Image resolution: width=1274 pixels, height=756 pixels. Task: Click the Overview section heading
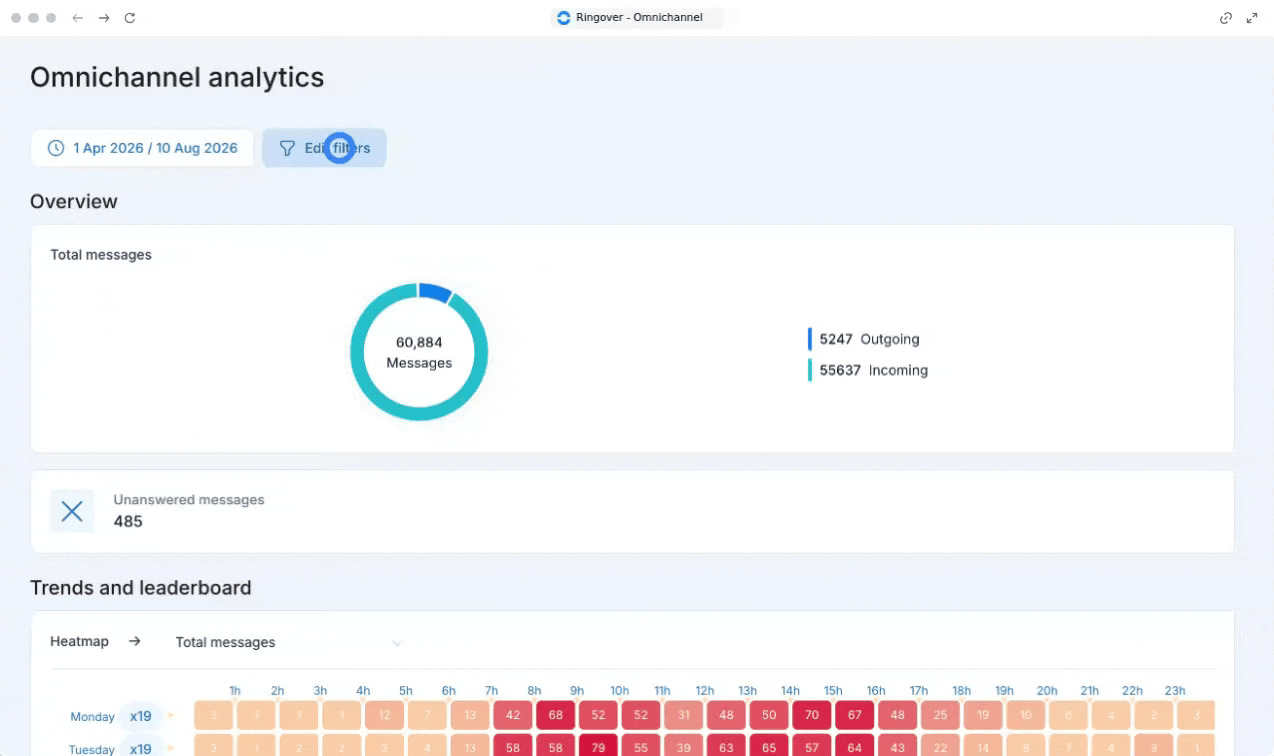(74, 201)
